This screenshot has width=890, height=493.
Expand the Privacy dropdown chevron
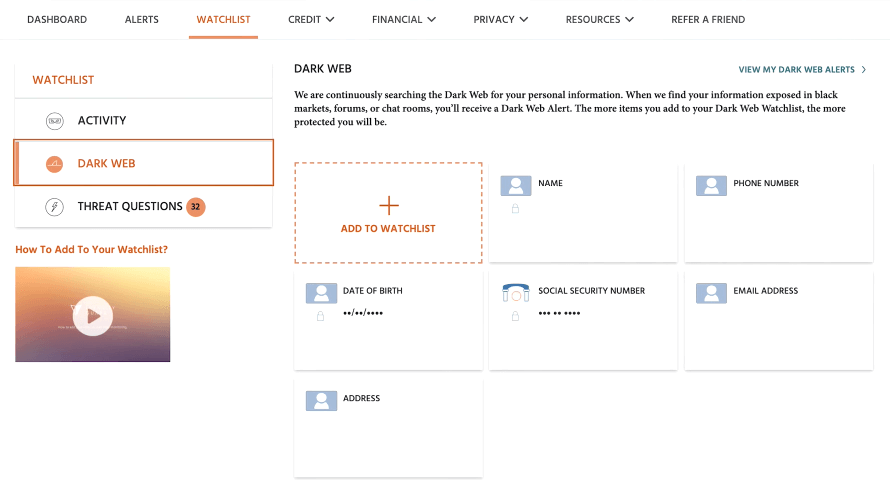(x=523, y=19)
